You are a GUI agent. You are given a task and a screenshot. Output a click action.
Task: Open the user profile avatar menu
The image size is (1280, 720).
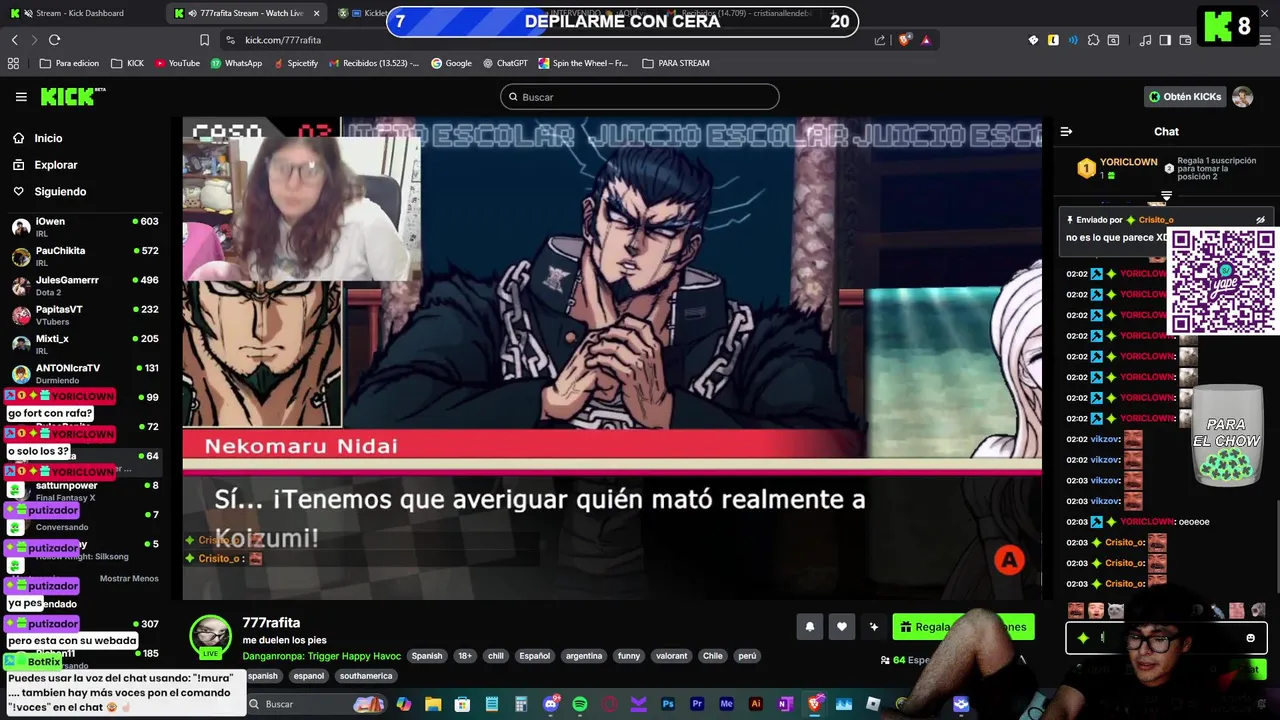[x=1242, y=97]
